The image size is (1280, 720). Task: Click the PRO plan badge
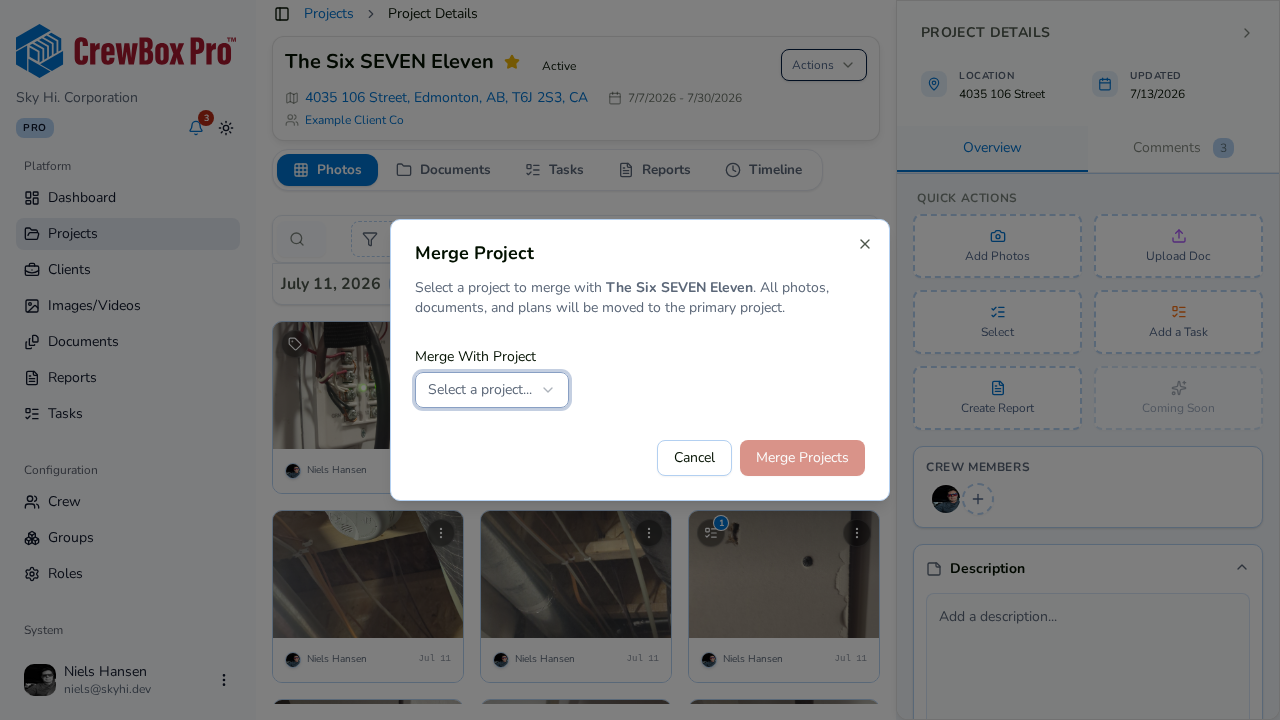[35, 128]
